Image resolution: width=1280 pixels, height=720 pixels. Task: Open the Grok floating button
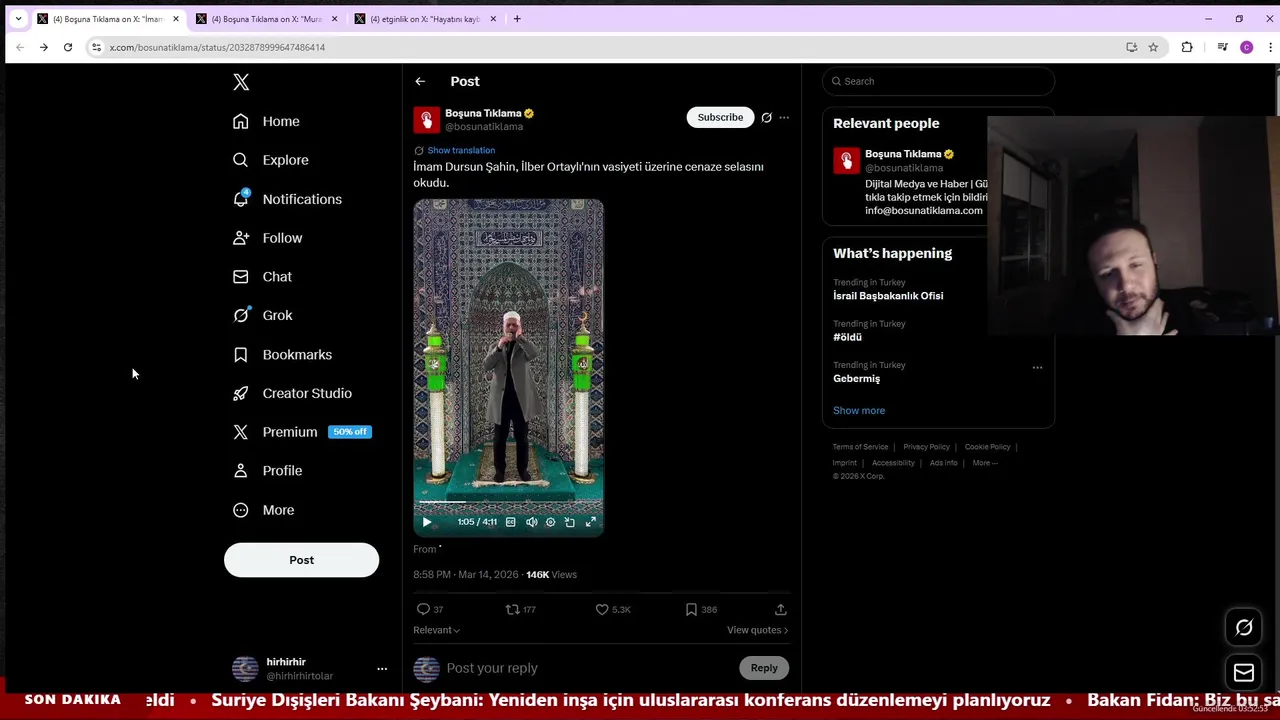(x=1244, y=628)
